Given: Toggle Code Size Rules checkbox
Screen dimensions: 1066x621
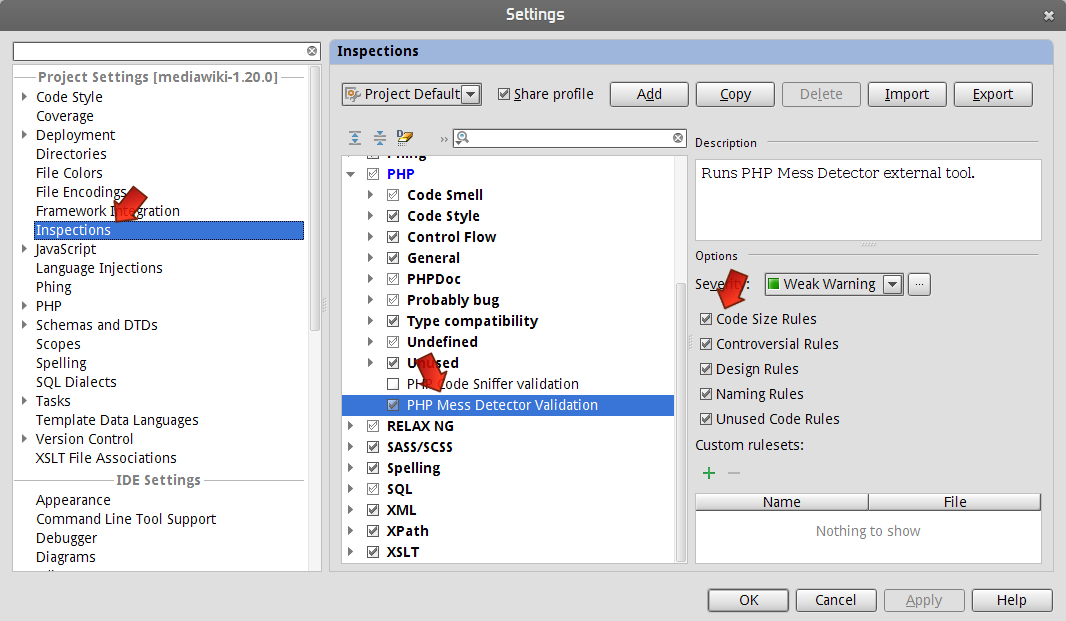Looking at the screenshot, I should point(706,319).
